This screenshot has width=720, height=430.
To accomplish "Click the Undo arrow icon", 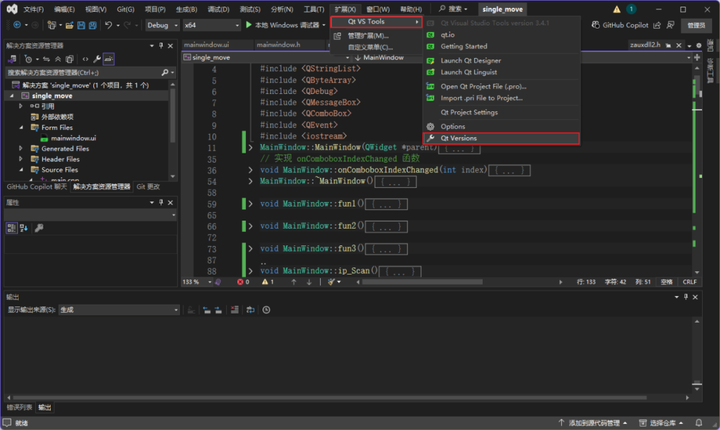I will point(108,25).
